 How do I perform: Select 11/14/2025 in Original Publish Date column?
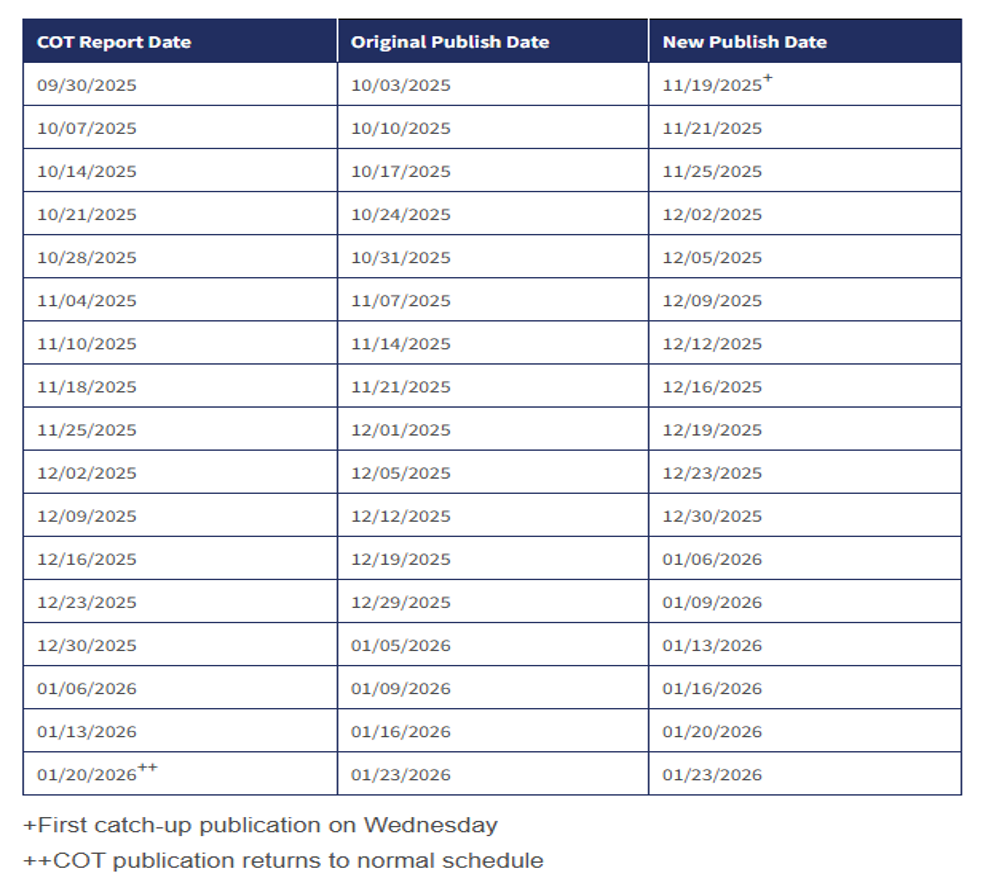(x=401, y=344)
